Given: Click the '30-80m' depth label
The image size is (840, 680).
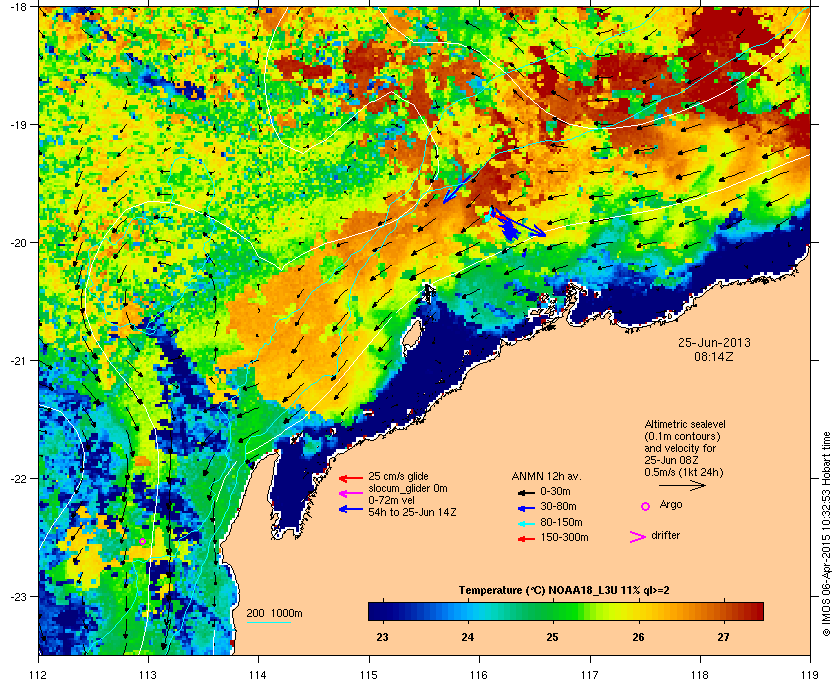Looking at the screenshot, I should (x=558, y=506).
